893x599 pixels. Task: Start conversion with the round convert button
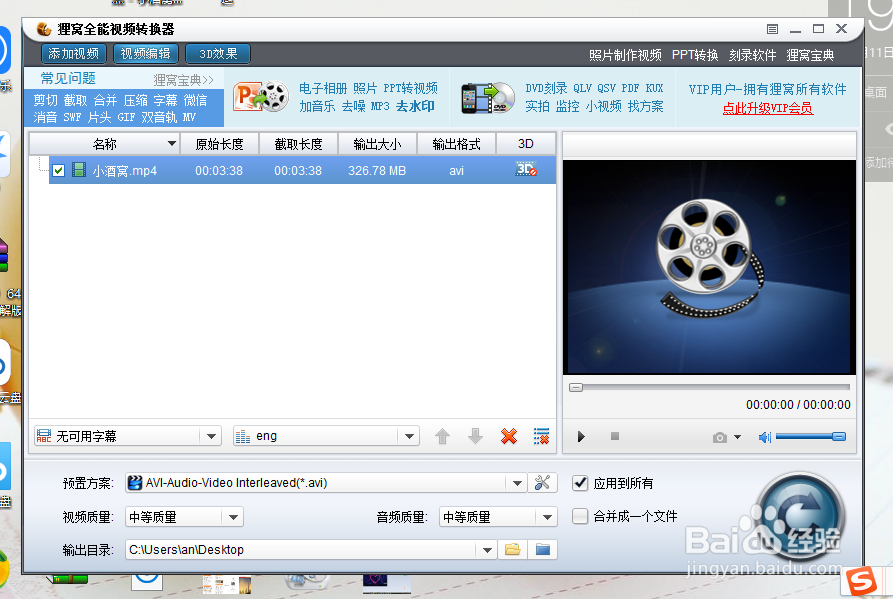pos(802,516)
